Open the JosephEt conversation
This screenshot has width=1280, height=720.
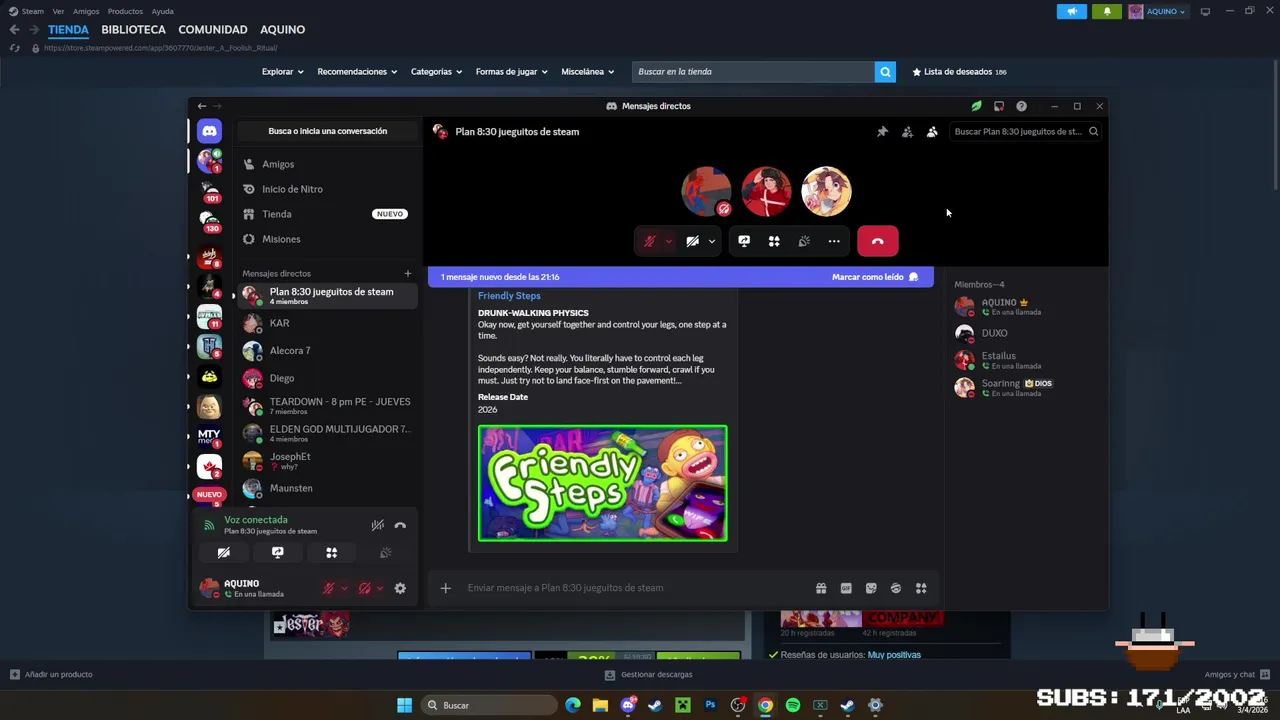pos(328,461)
